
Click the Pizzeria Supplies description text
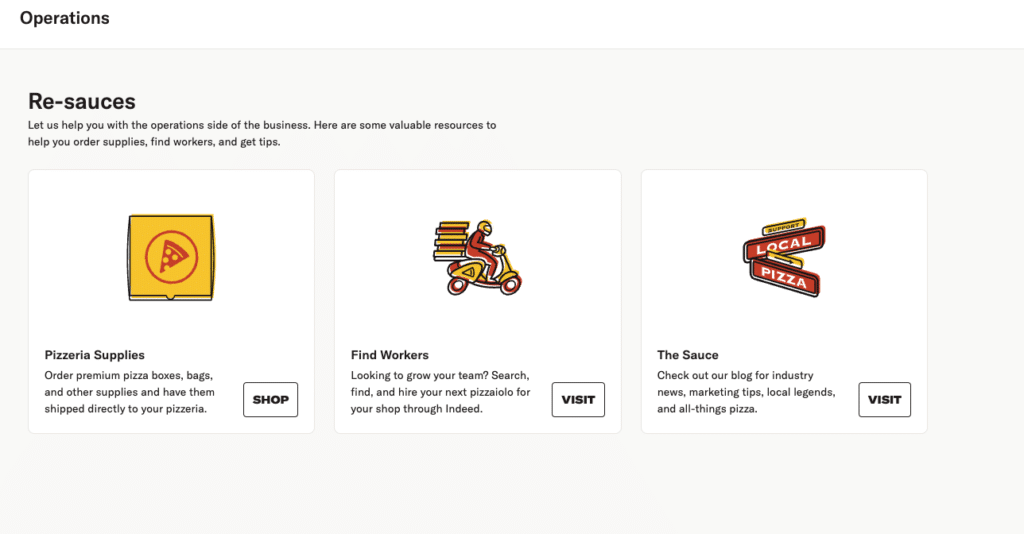130,392
